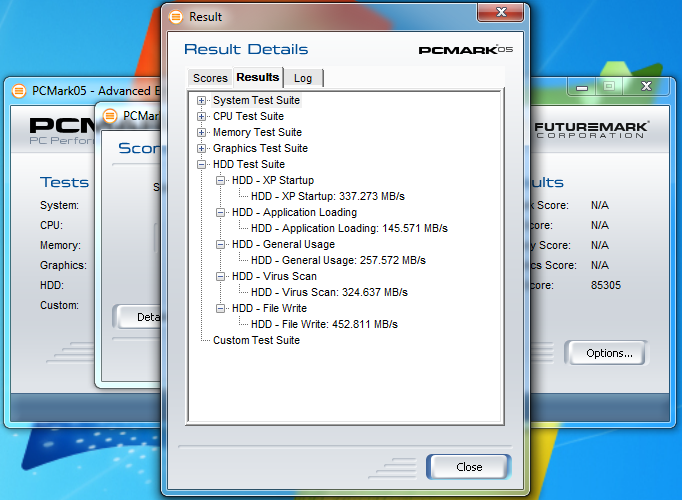The height and width of the screenshot is (500, 682).
Task: Click the middle PCMark score window icon
Action: click(110, 116)
